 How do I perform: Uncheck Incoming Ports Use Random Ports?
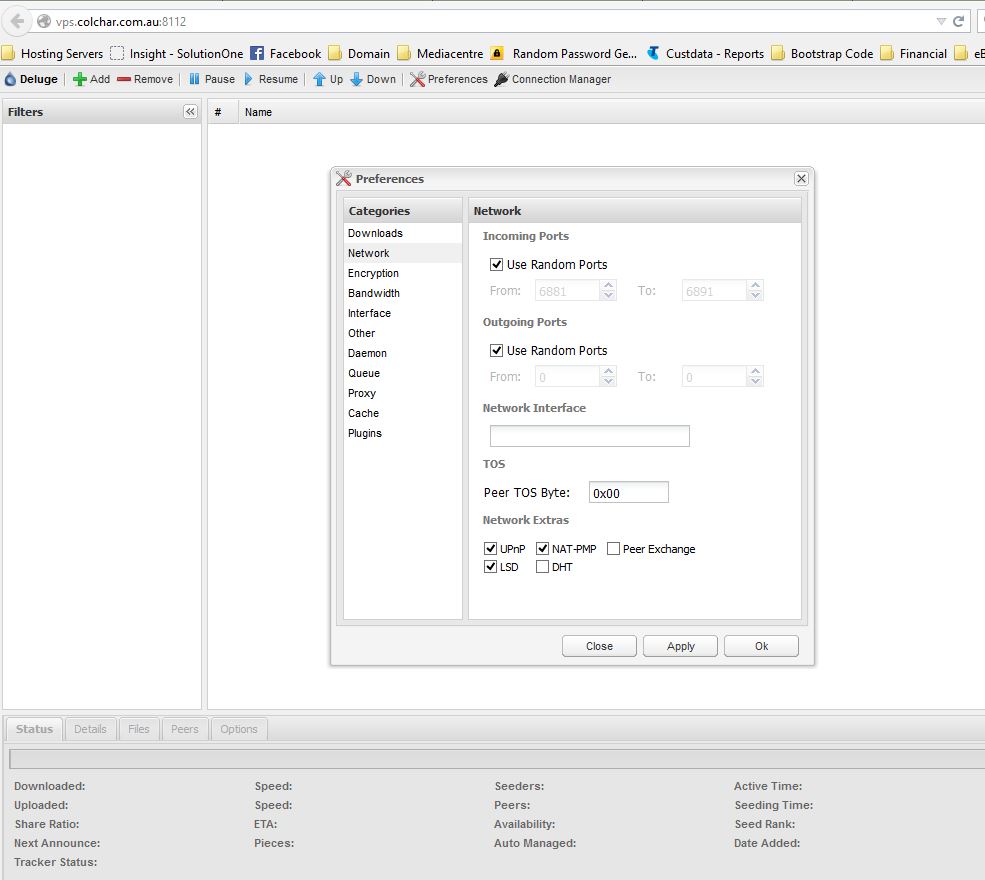(496, 265)
